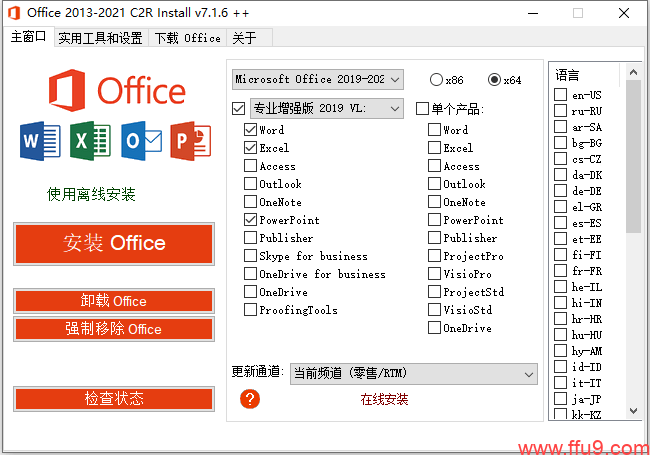This screenshot has width=650, height=455.
Task: Click the 强制移除 Office button
Action: click(114, 329)
